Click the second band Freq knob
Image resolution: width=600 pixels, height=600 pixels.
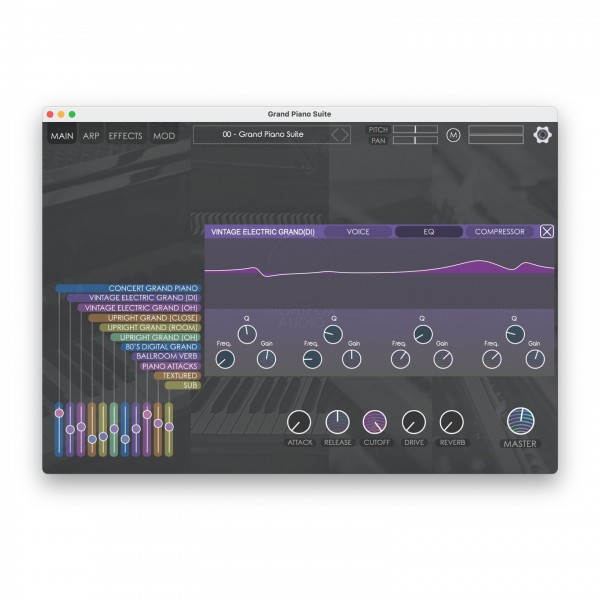[x=312, y=359]
